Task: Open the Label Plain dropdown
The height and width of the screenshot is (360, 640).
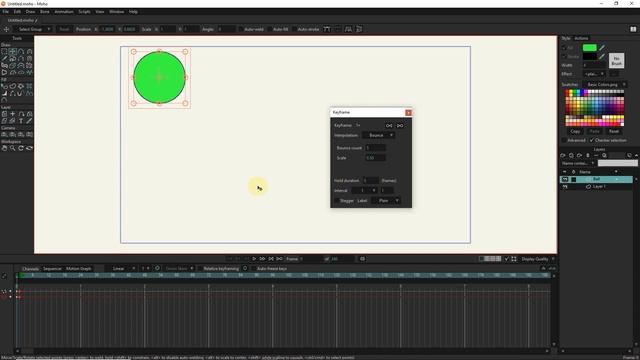Action: pyautogui.click(x=386, y=201)
